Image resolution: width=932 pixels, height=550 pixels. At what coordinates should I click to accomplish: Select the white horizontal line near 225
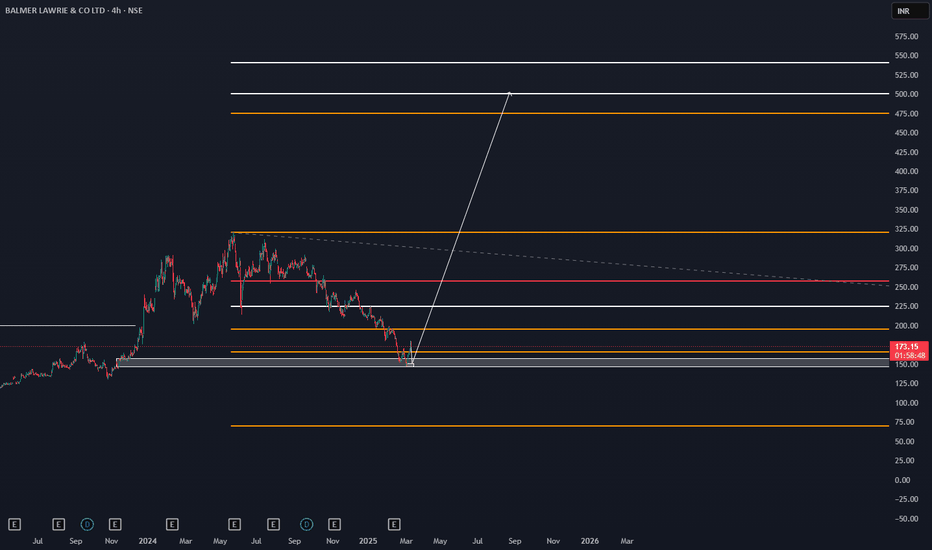pyautogui.click(x=560, y=306)
